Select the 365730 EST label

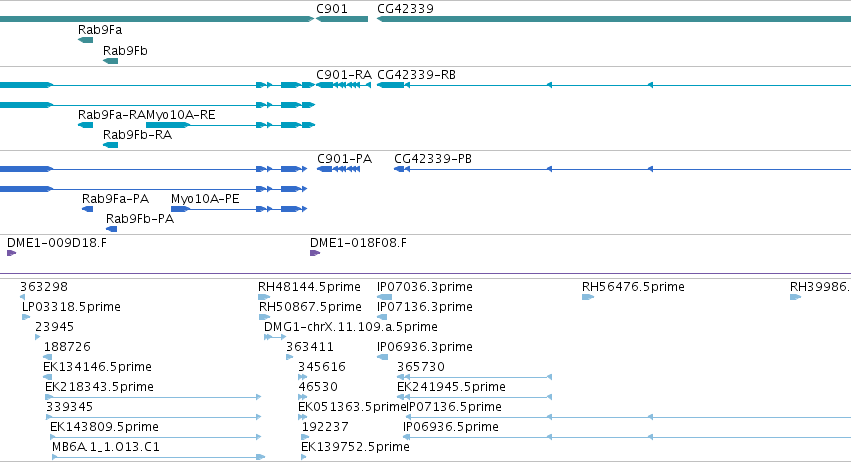pyautogui.click(x=421, y=367)
